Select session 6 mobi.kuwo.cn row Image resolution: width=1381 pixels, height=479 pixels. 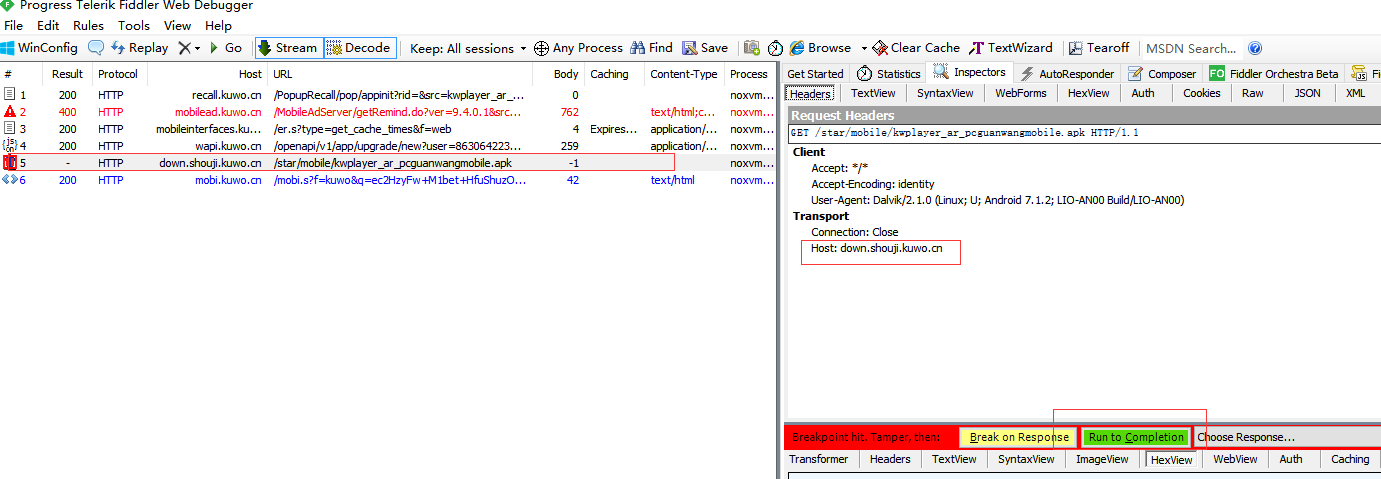pos(388,180)
